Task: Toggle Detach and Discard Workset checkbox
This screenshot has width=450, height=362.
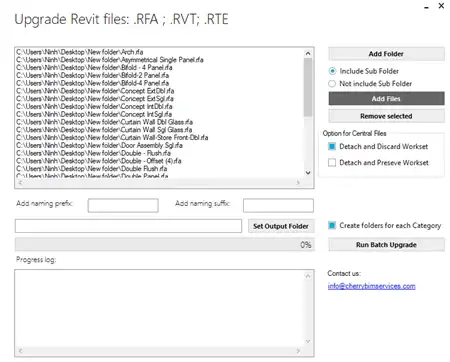Action: (x=332, y=146)
